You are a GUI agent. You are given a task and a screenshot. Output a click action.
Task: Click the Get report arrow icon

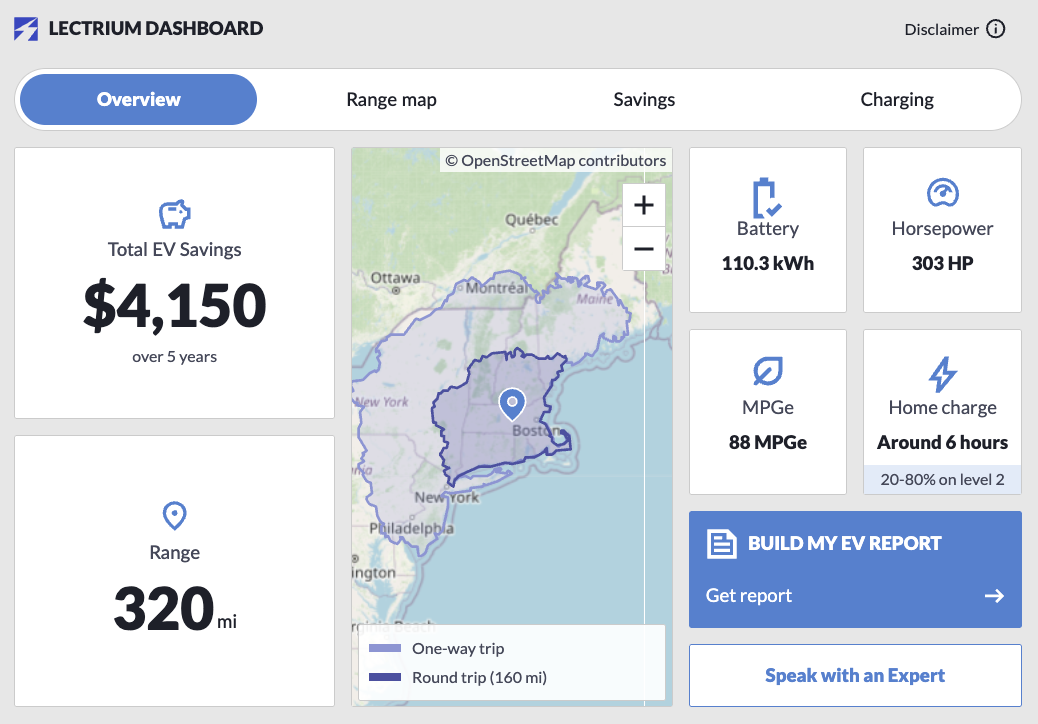tap(994, 596)
